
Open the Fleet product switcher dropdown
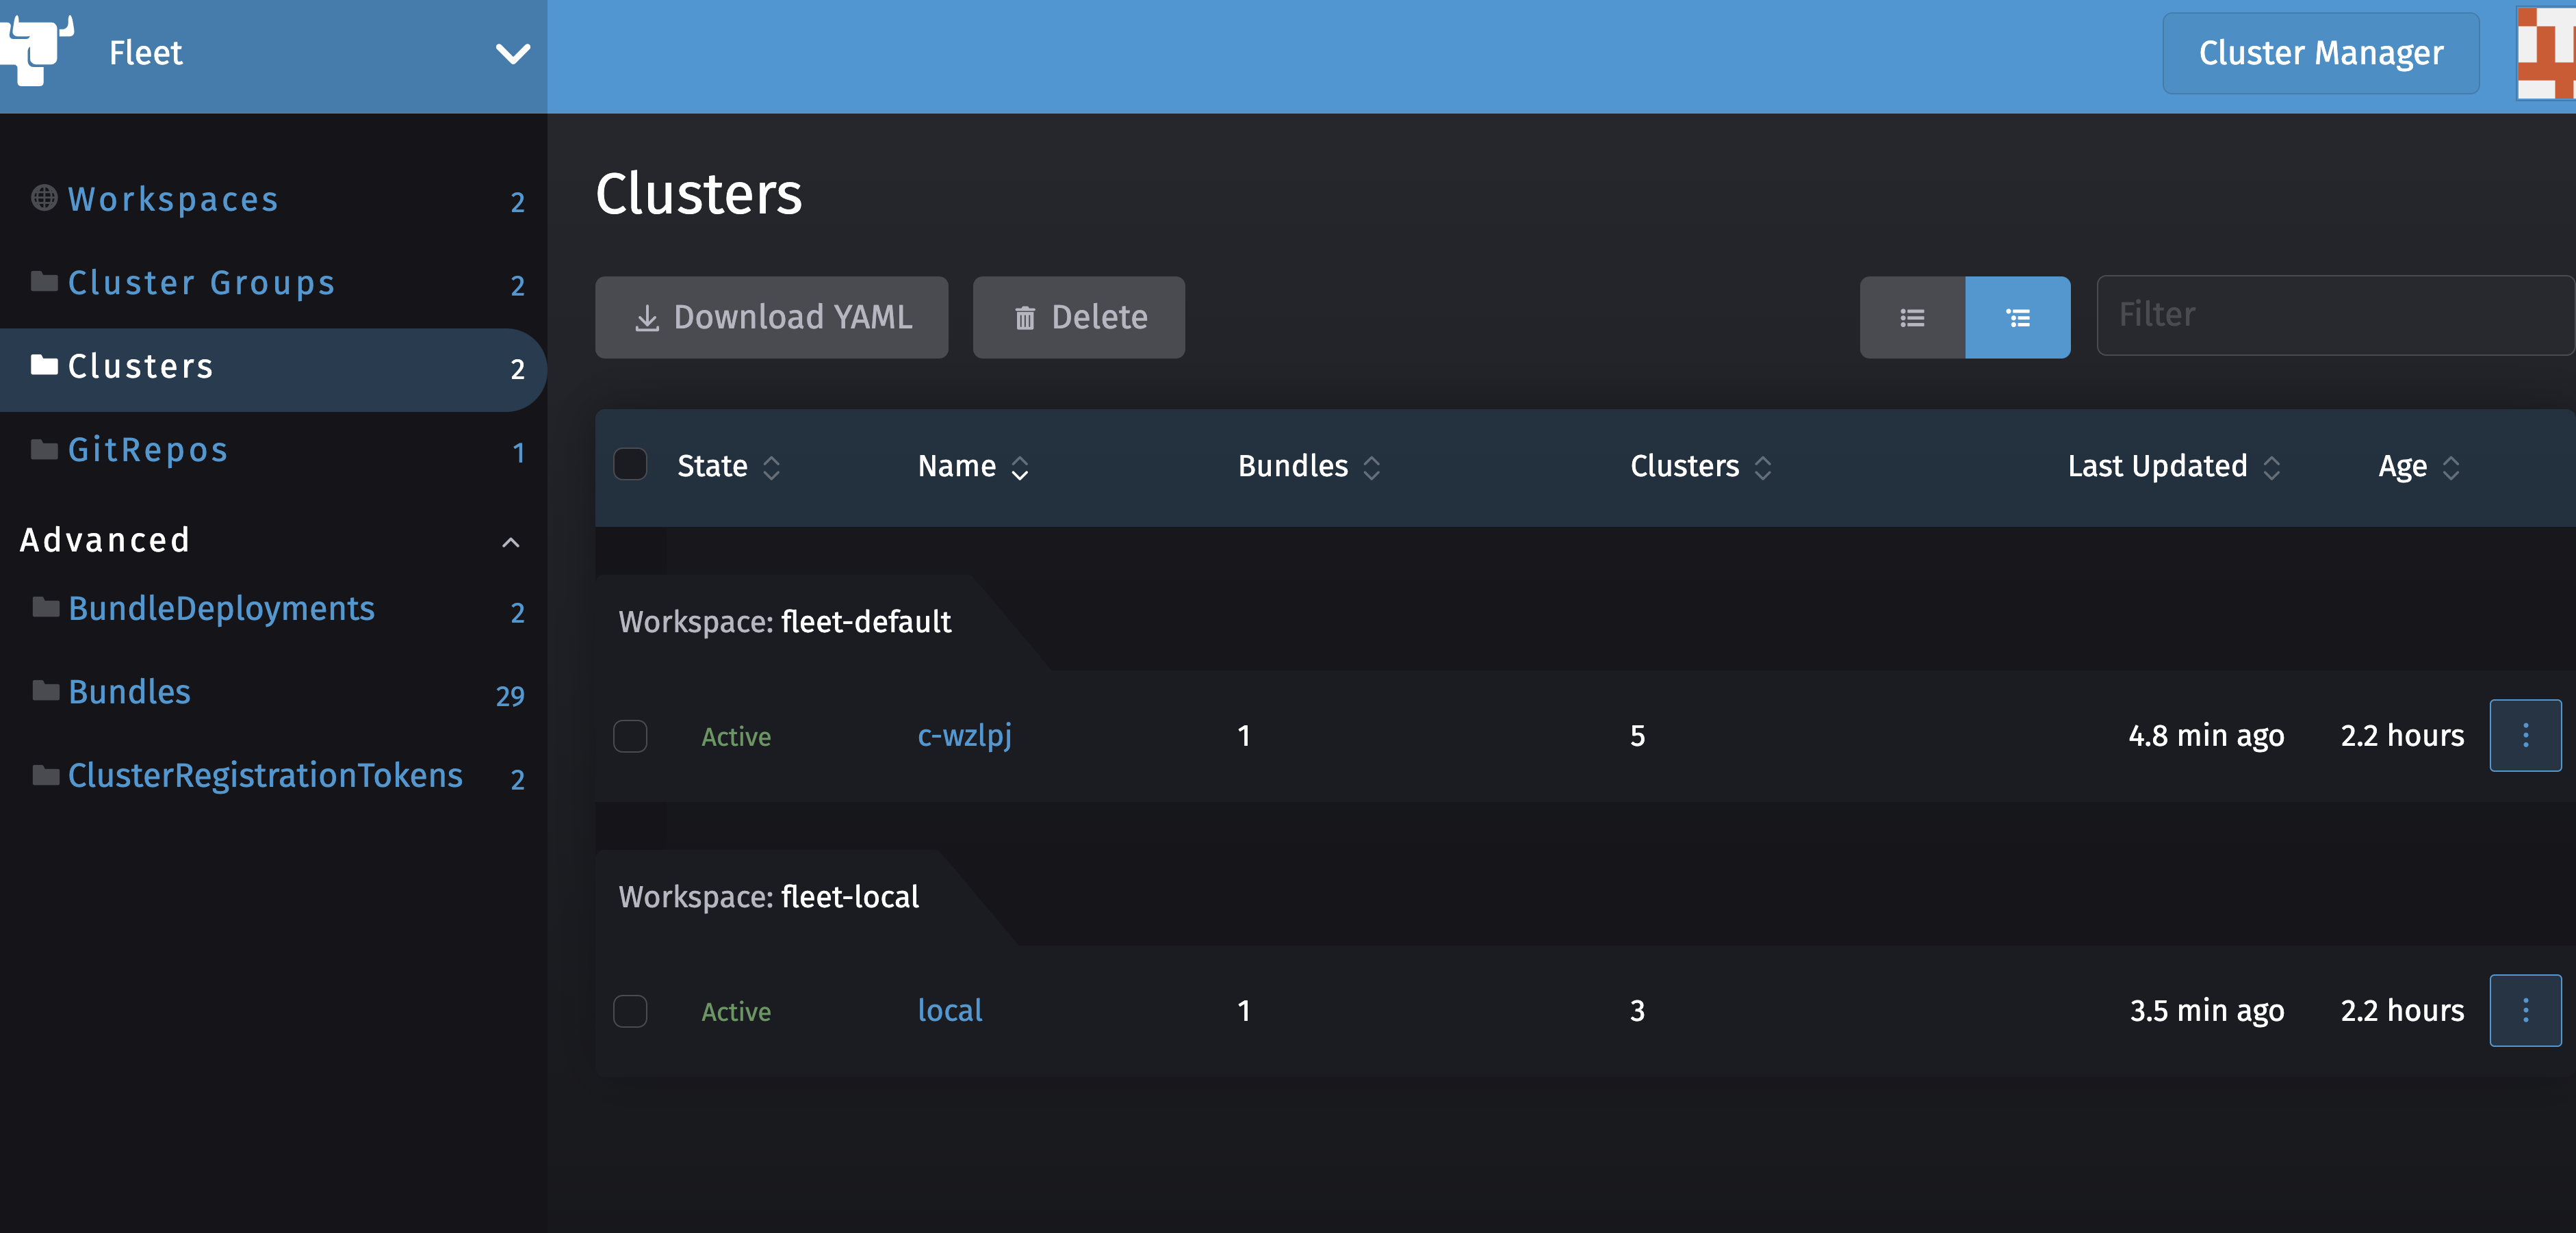click(x=513, y=53)
